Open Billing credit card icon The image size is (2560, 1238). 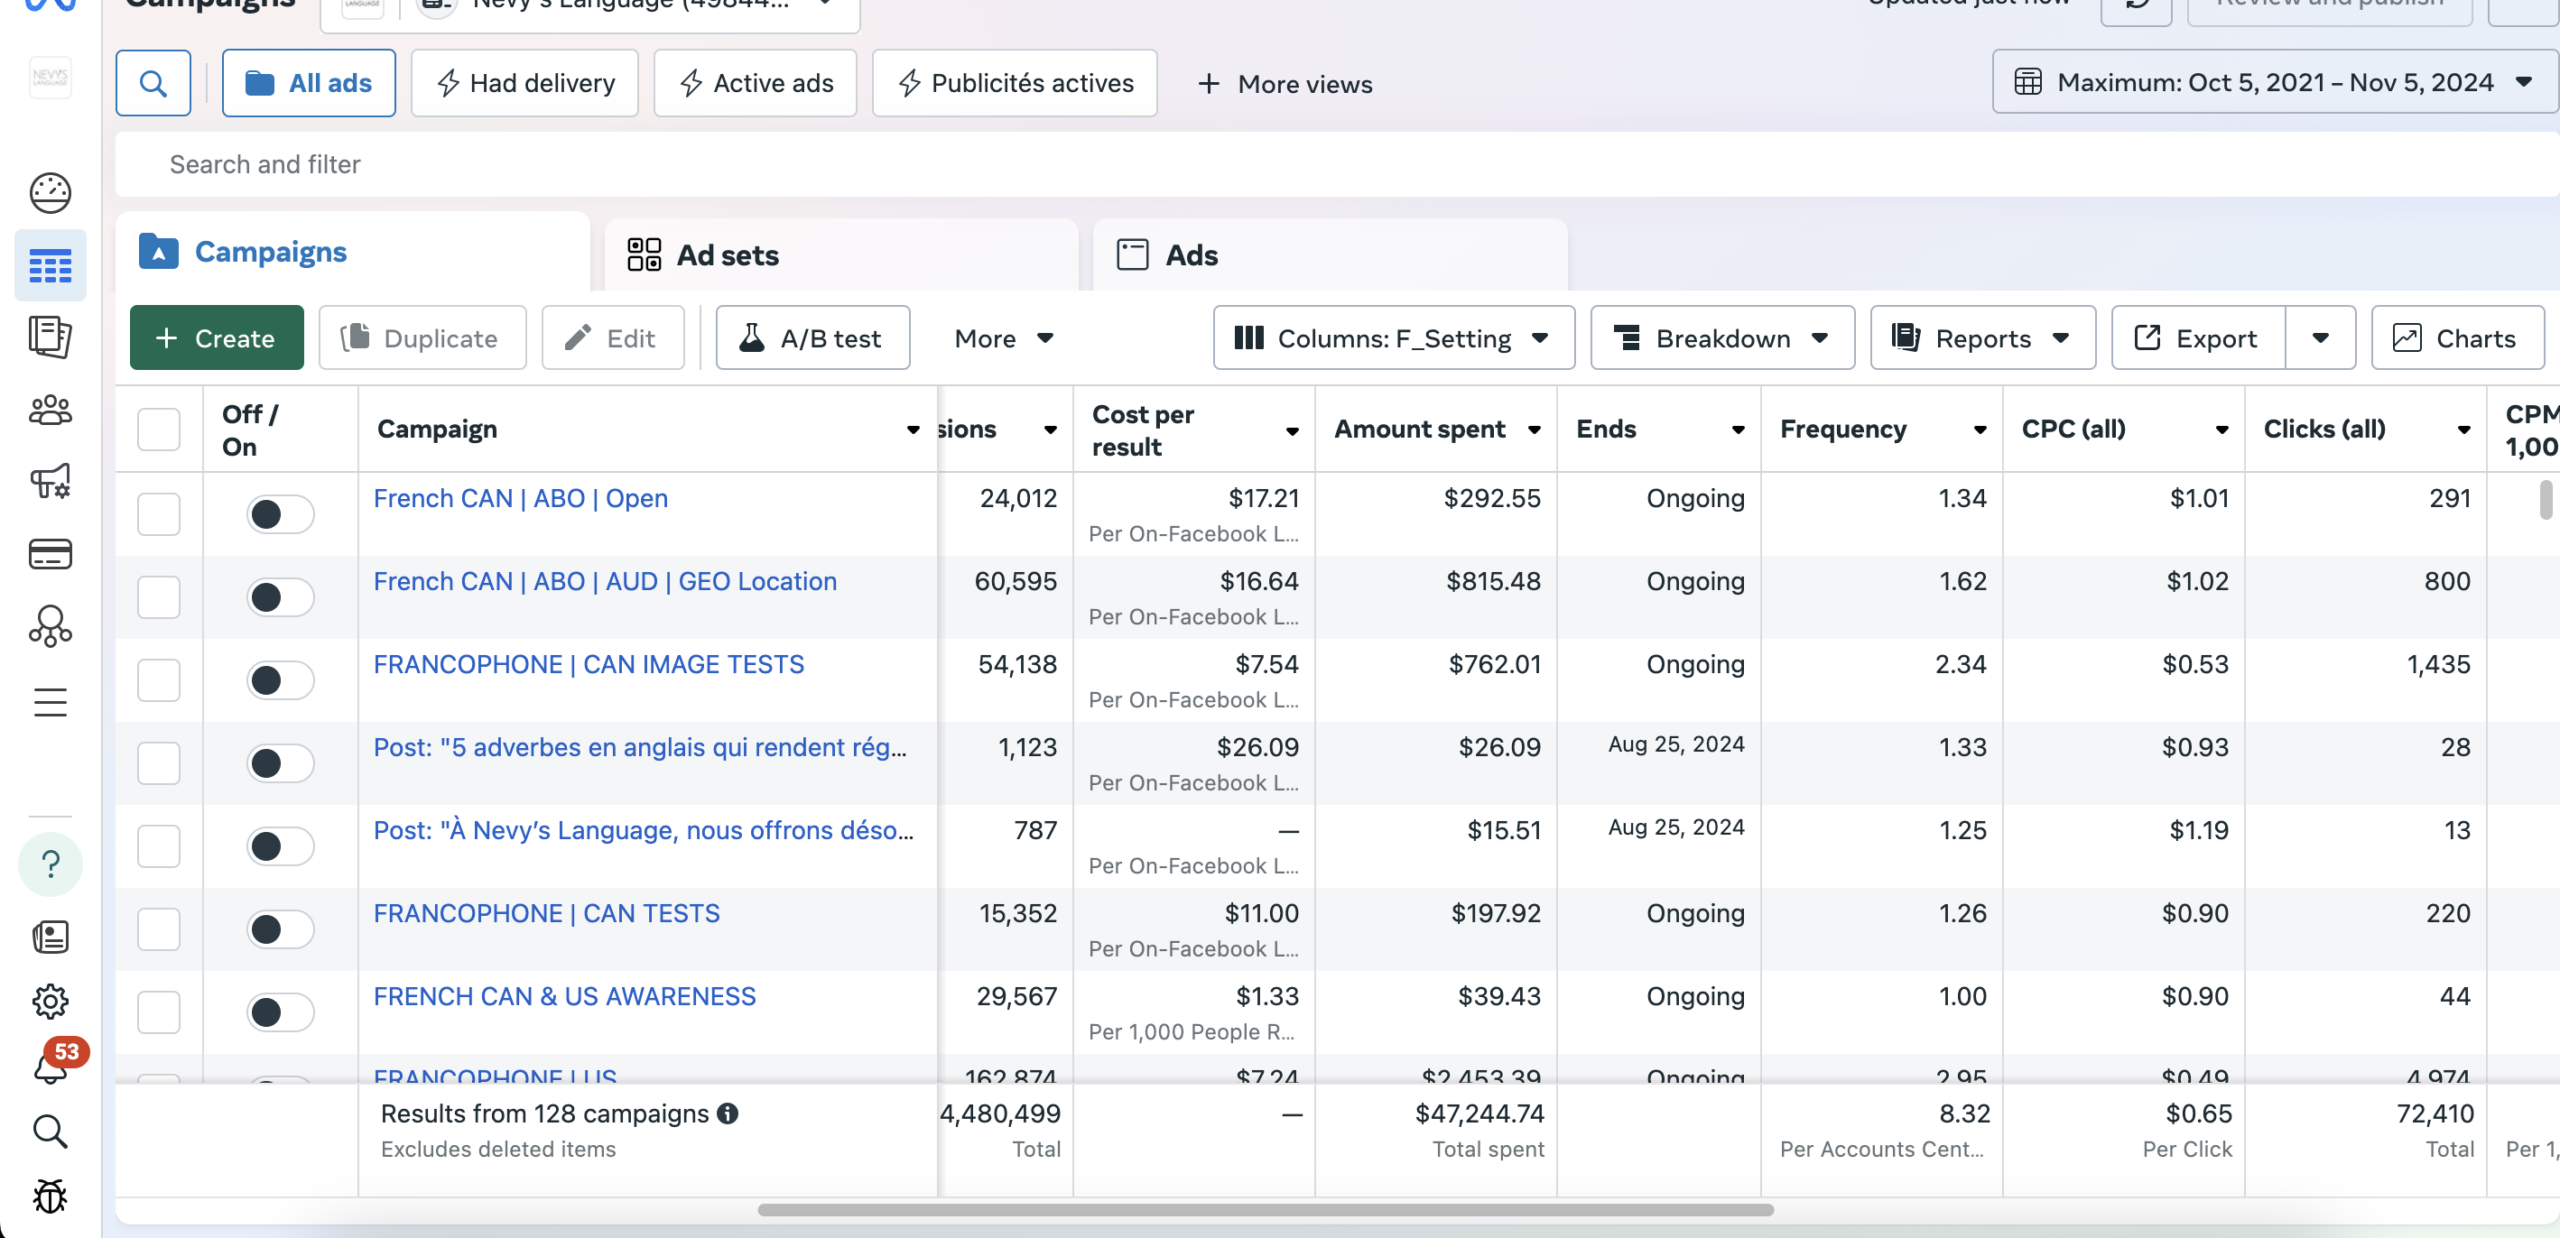[50, 553]
